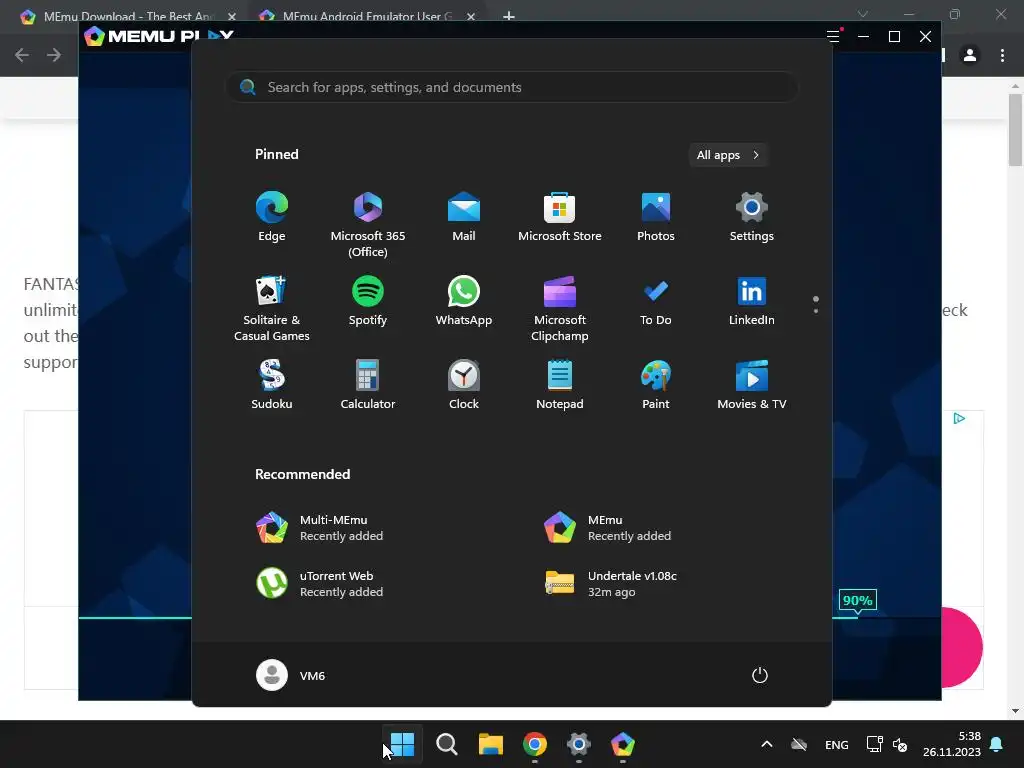
Task: Open a new browser tab
Action: pos(509,16)
